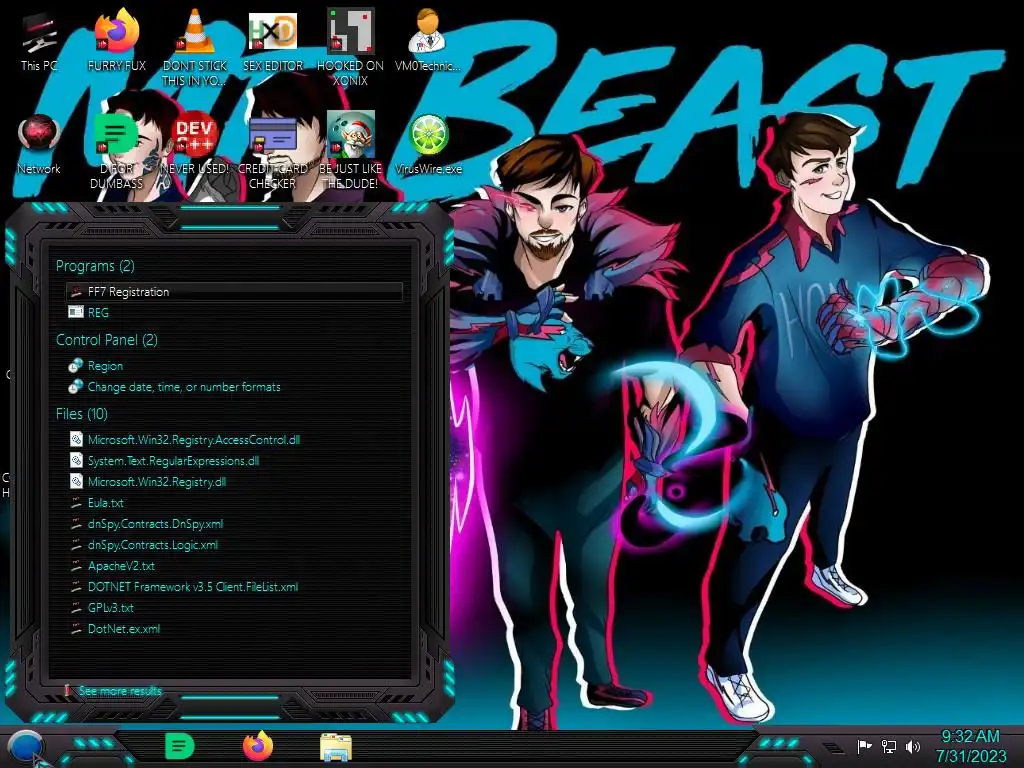
Task: Launch the VirusWire.exe LimeWire icon
Action: [x=428, y=144]
